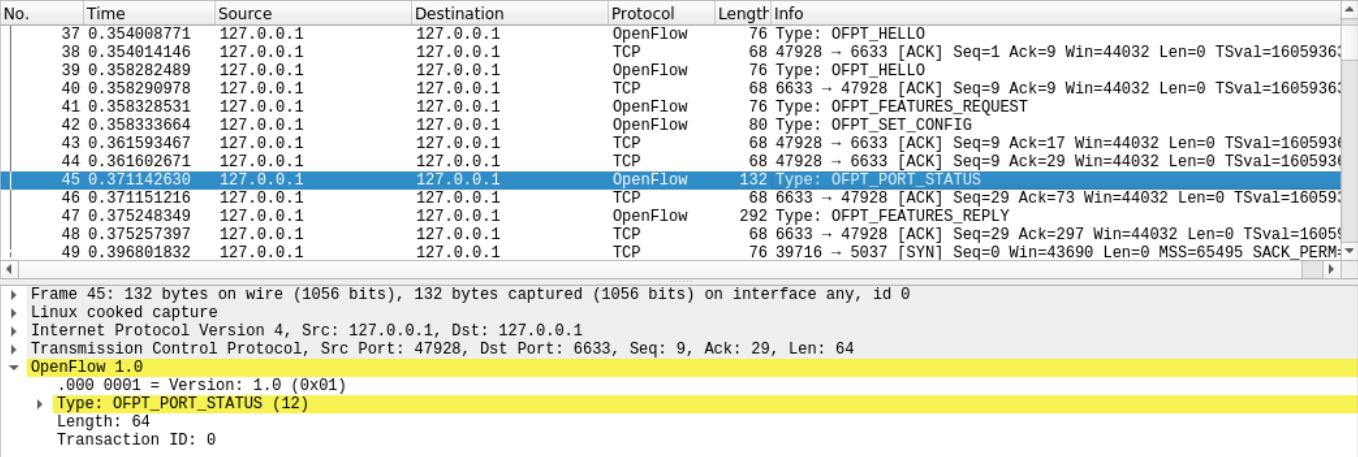Collapse the OpenFlow 1.0 section
This screenshot has height=457, width=1358.
coord(14,367)
